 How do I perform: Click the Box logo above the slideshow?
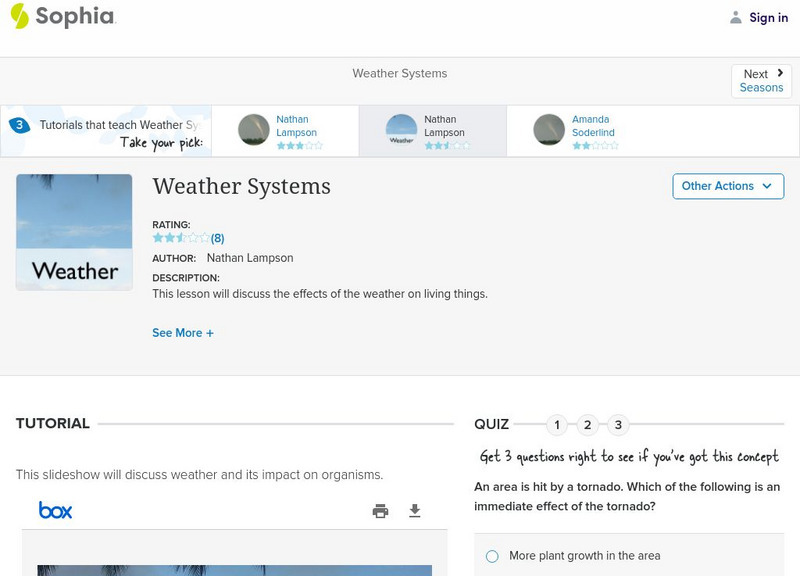[58, 510]
